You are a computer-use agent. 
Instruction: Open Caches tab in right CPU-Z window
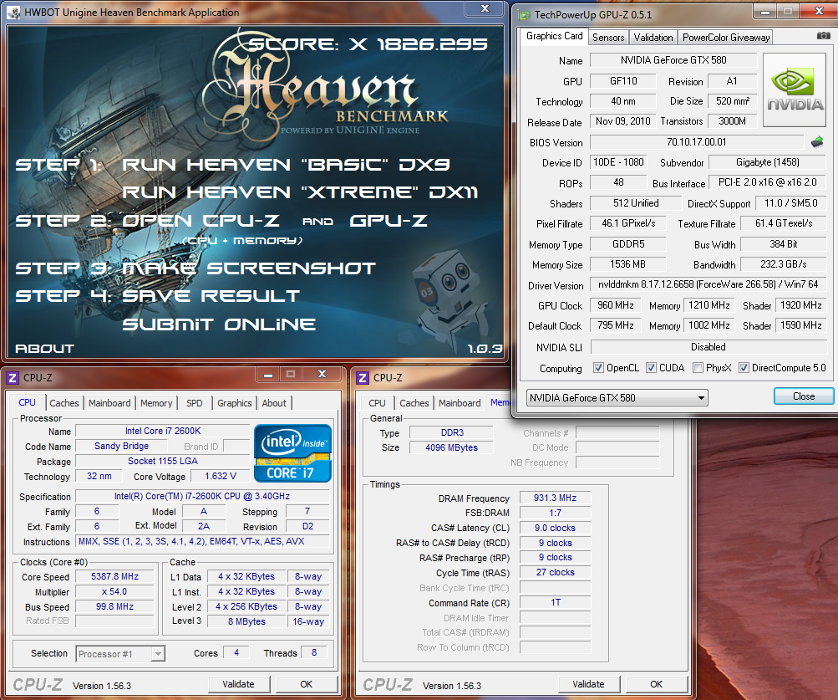[414, 403]
